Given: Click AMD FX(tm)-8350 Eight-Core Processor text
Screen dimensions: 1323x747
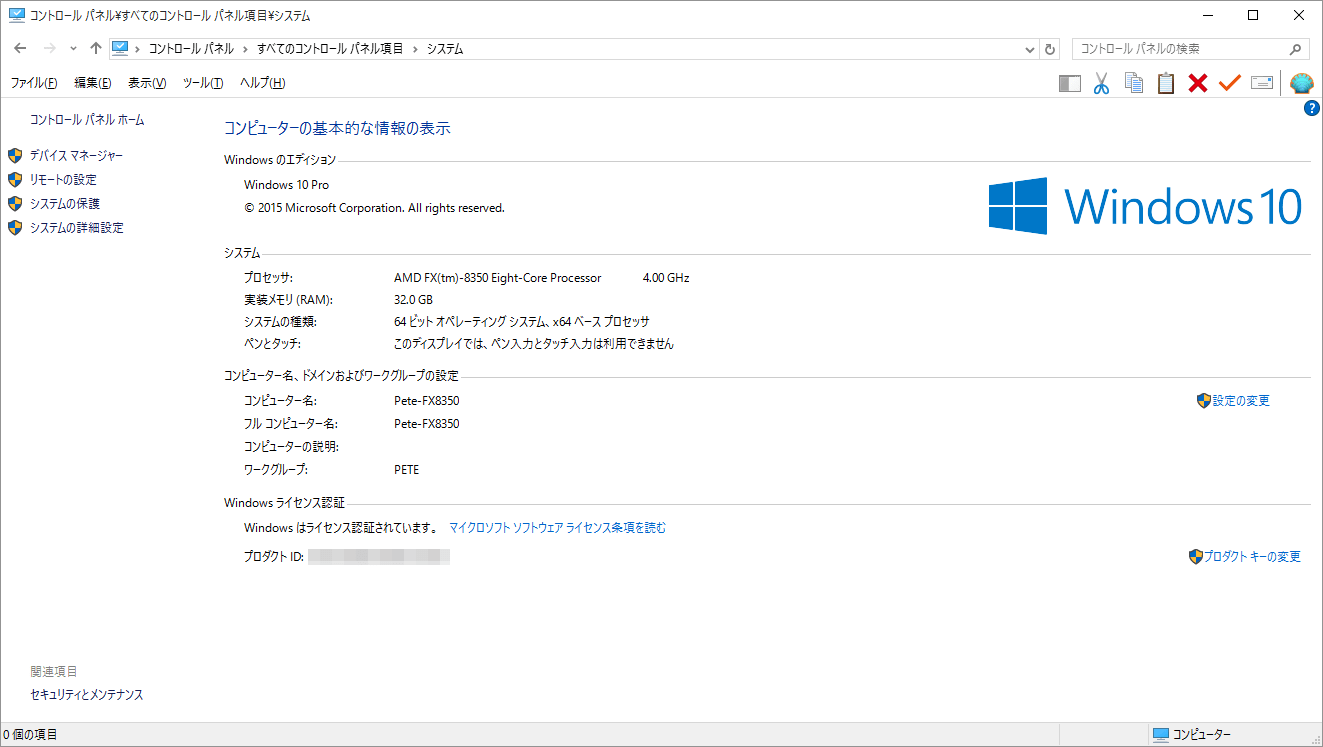Looking at the screenshot, I should point(498,278).
